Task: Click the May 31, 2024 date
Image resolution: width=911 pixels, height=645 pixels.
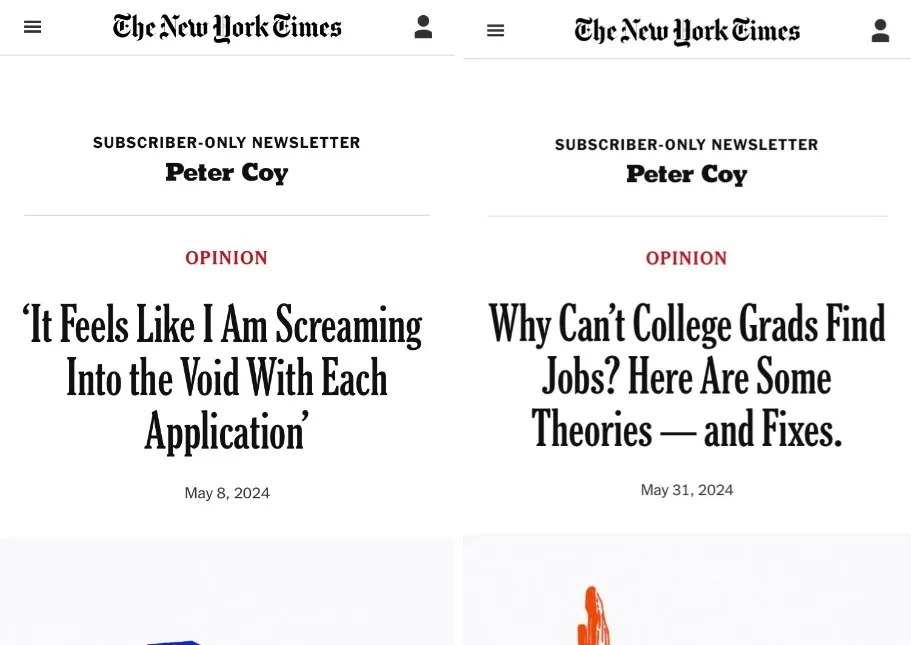Action: pos(687,490)
